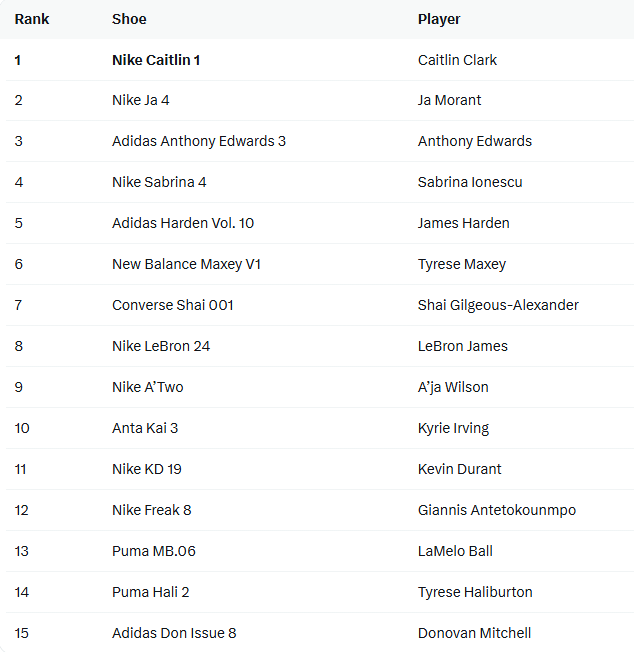634x652 pixels.
Task: Select the Puma MB.06 shoe cell
Action: click(153, 551)
